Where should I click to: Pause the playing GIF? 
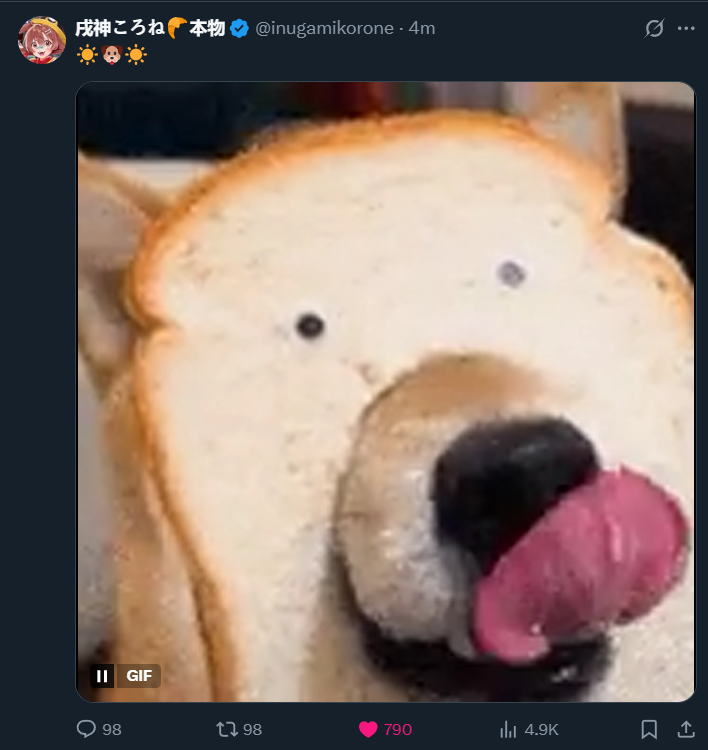(102, 676)
